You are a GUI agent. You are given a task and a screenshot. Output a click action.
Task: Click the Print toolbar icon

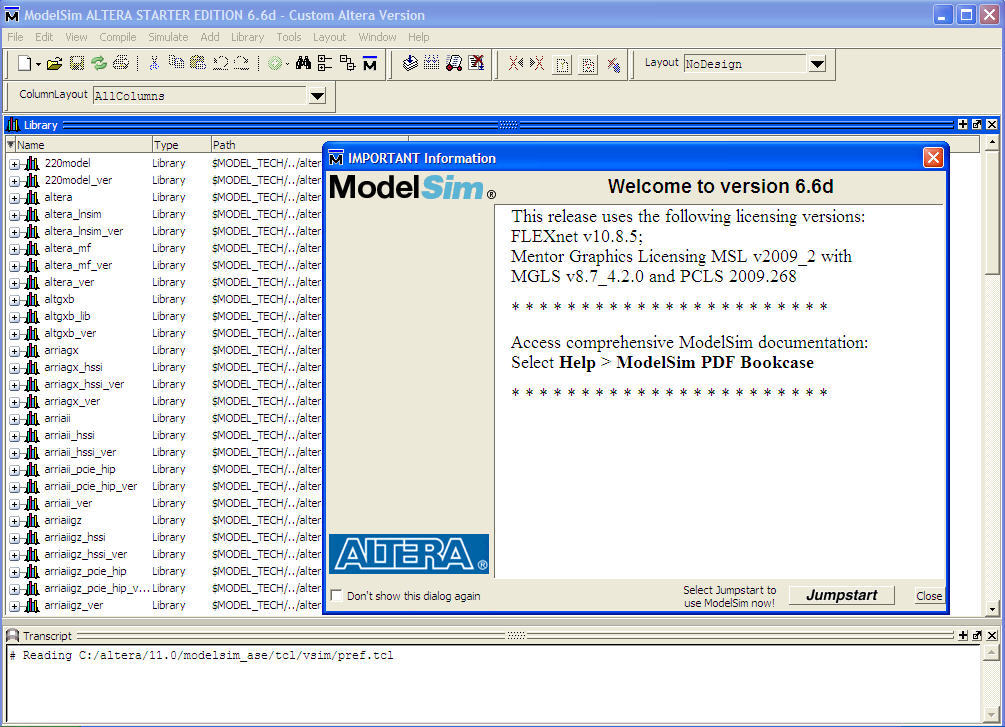click(x=121, y=63)
